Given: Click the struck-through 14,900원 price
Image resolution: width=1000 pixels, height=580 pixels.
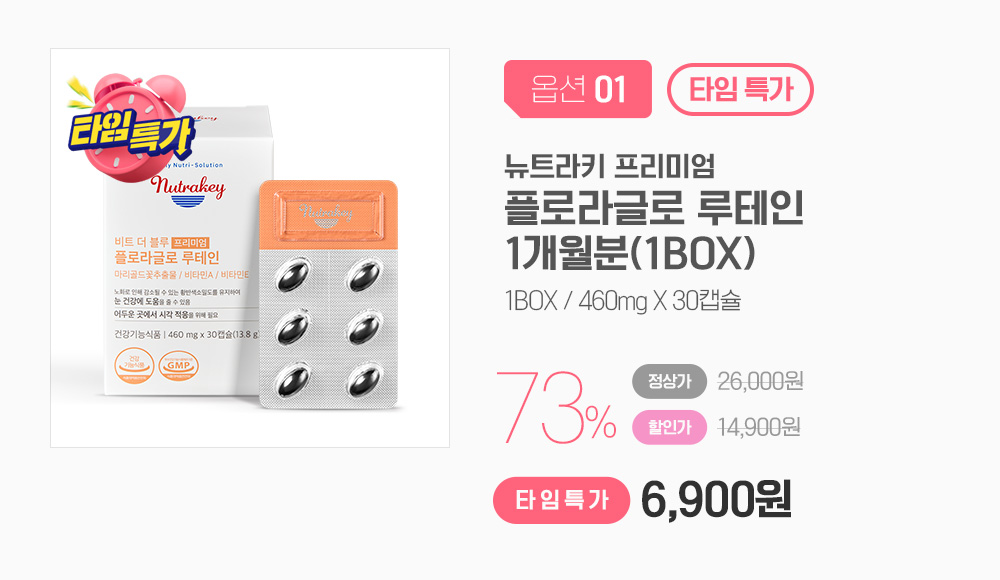Looking at the screenshot, I should tap(759, 427).
